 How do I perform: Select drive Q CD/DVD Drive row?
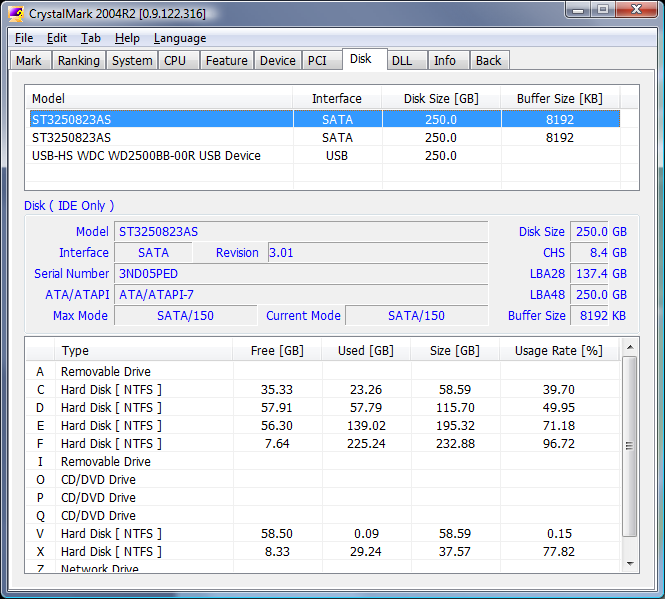tap(323, 515)
